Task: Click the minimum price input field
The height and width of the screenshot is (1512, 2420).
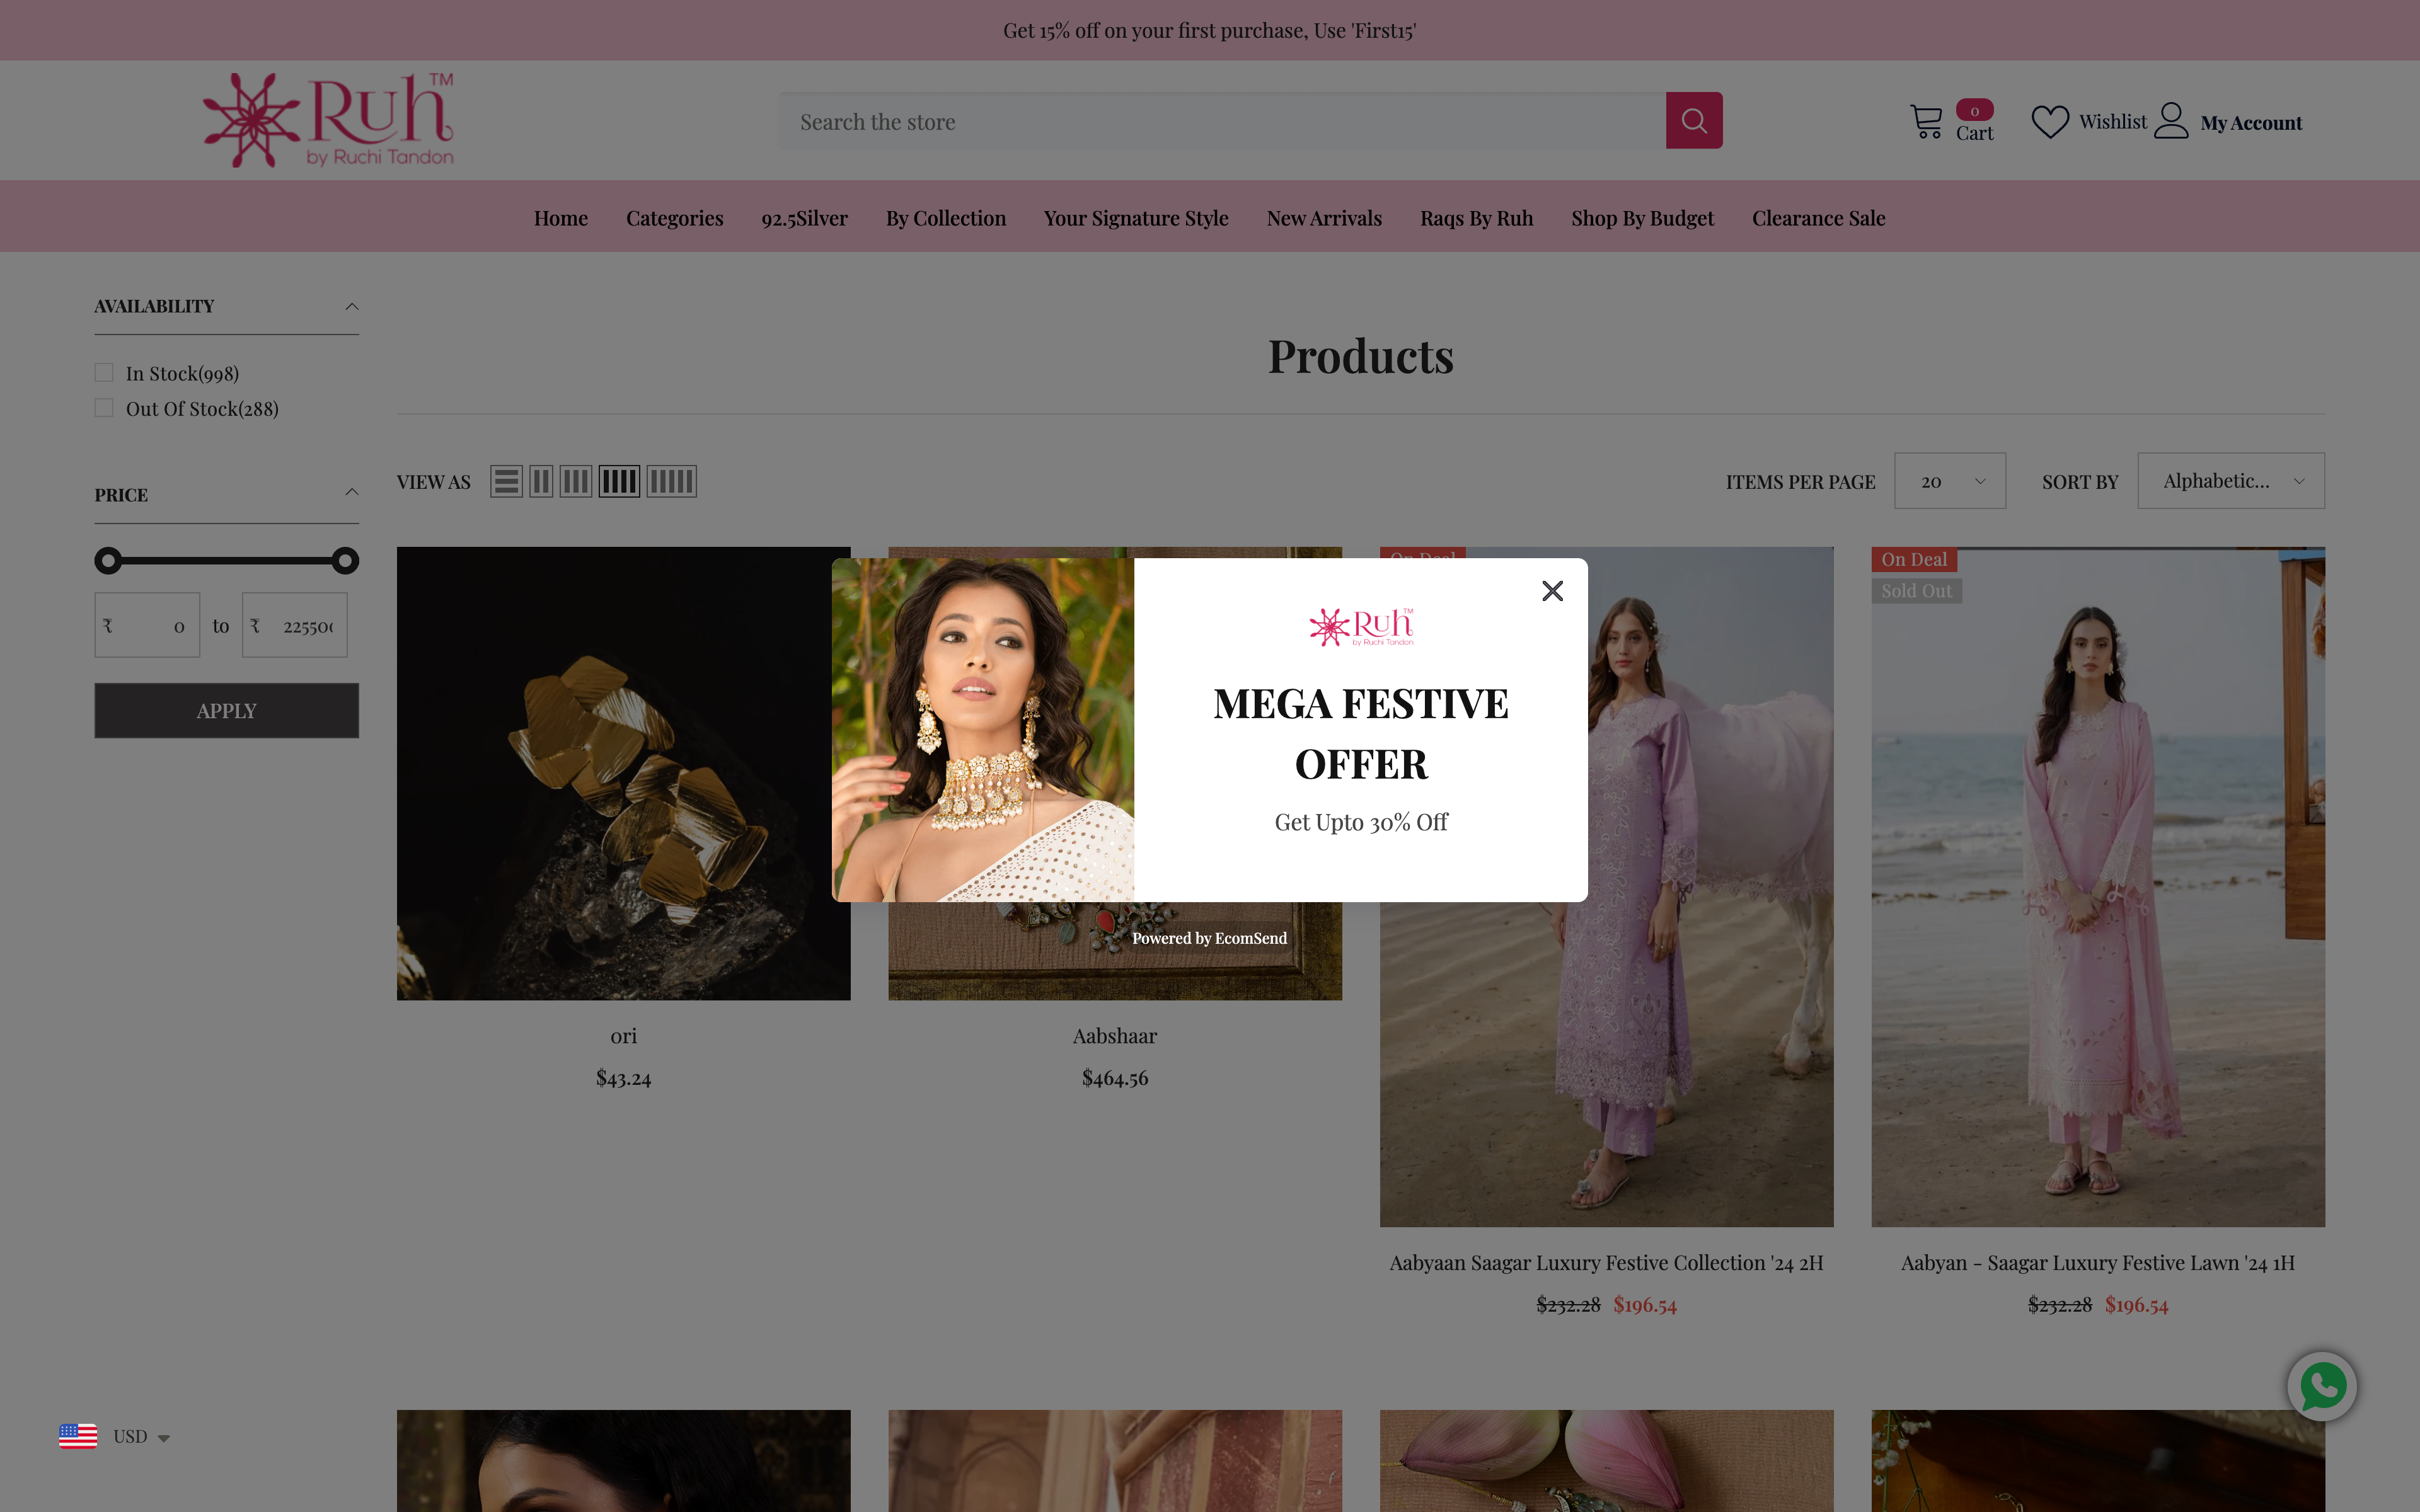Action: (x=147, y=625)
